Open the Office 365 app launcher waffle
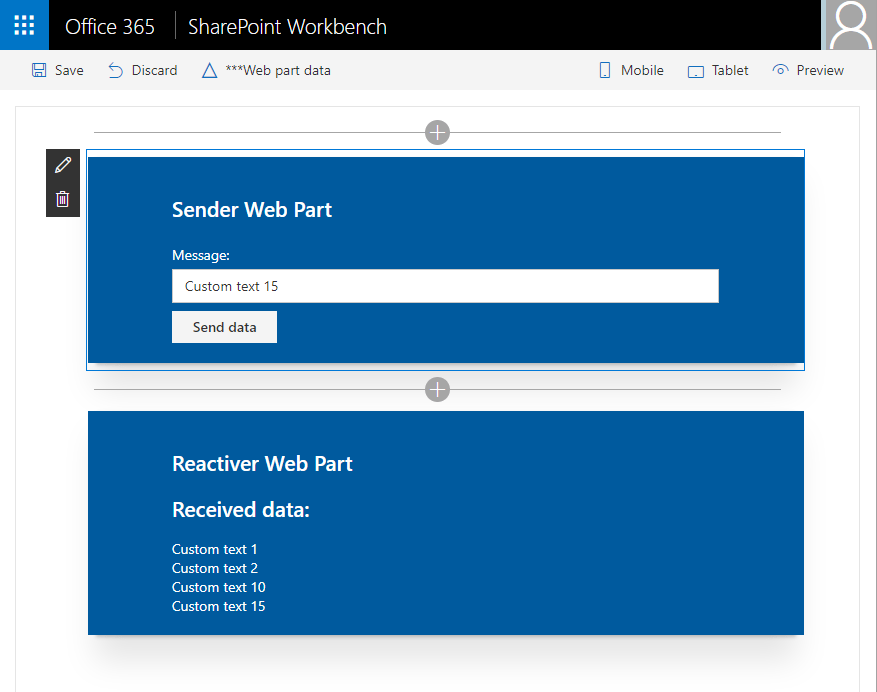This screenshot has width=877, height=692. coord(24,25)
